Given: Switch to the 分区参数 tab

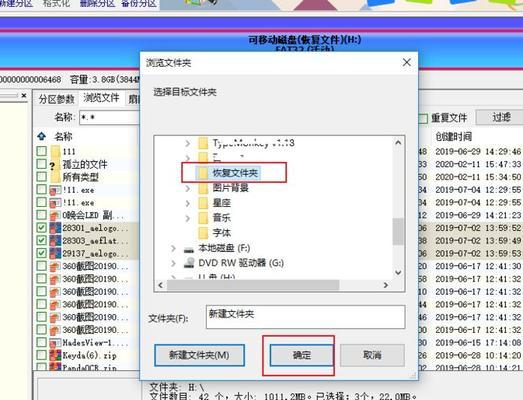Looking at the screenshot, I should point(56,99).
